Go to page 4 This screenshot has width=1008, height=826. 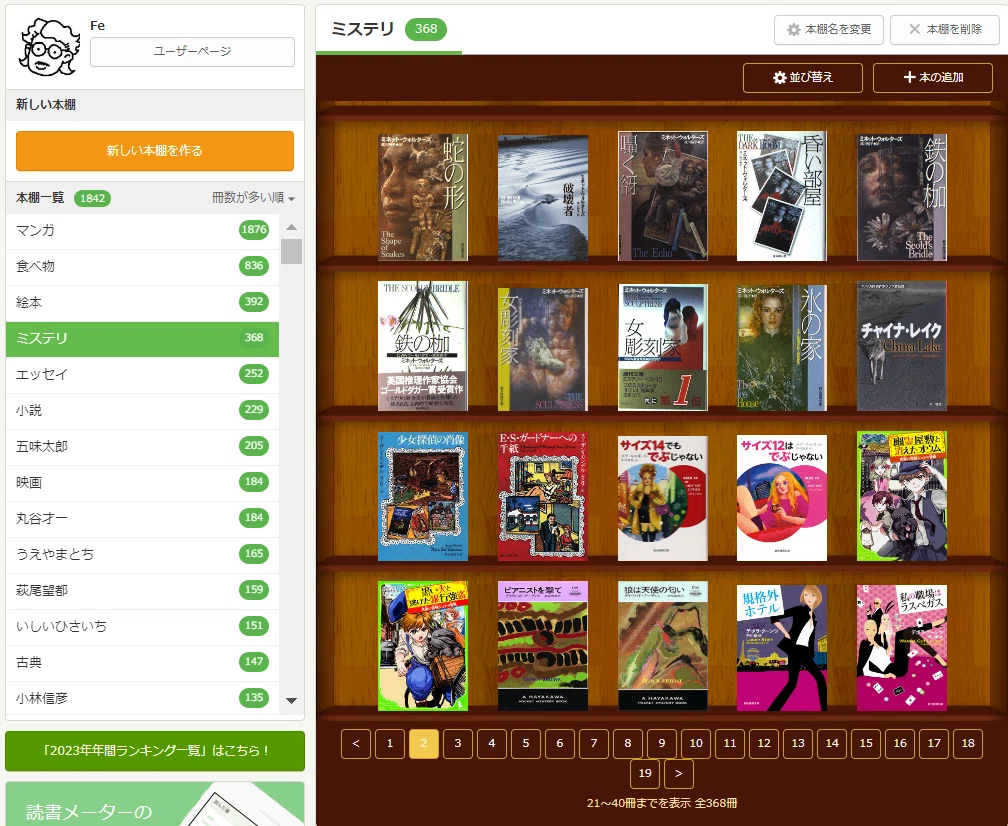tap(492, 744)
